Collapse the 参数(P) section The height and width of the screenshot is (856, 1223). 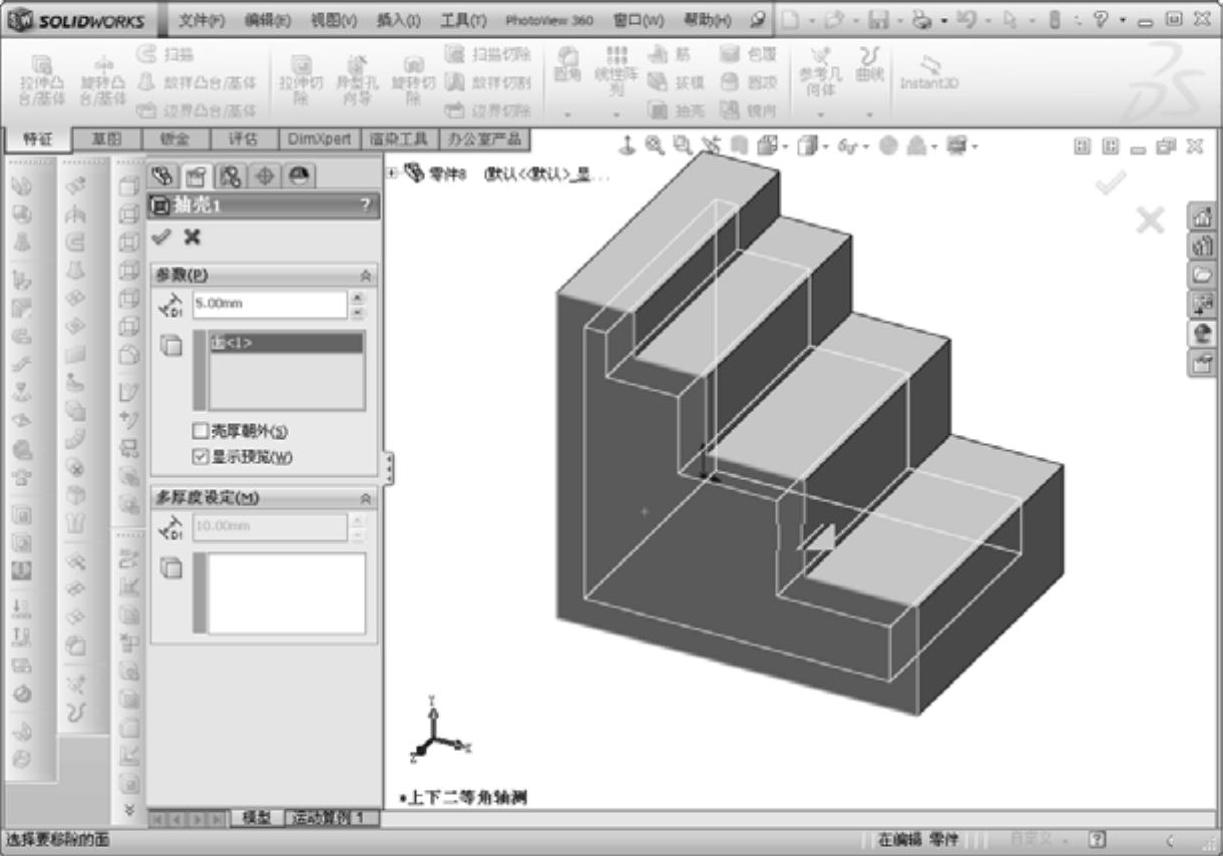366,275
